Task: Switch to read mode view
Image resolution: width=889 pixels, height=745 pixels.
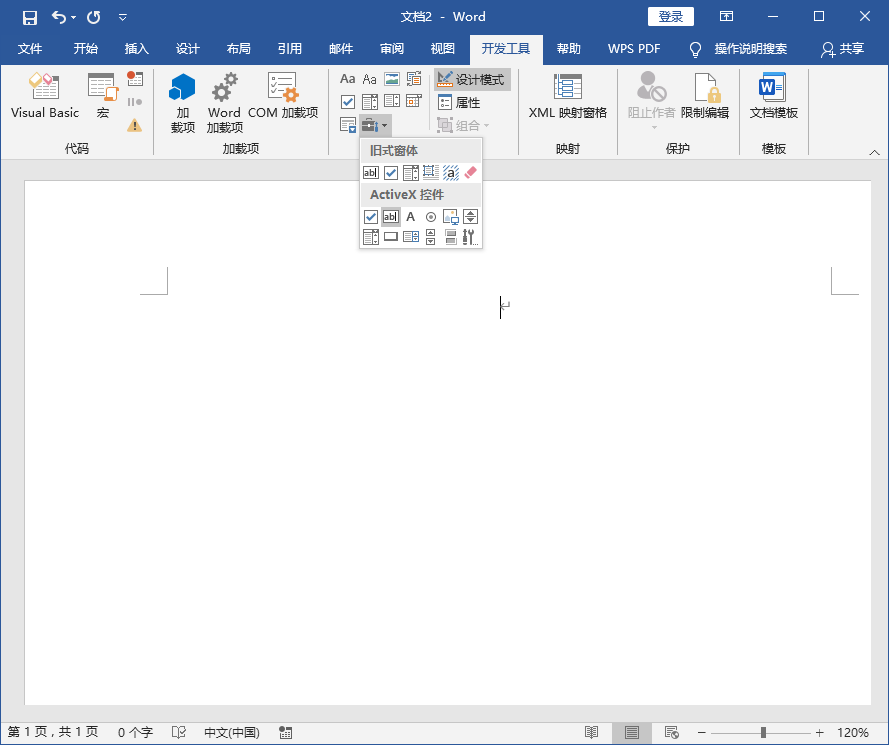Action: point(591,733)
